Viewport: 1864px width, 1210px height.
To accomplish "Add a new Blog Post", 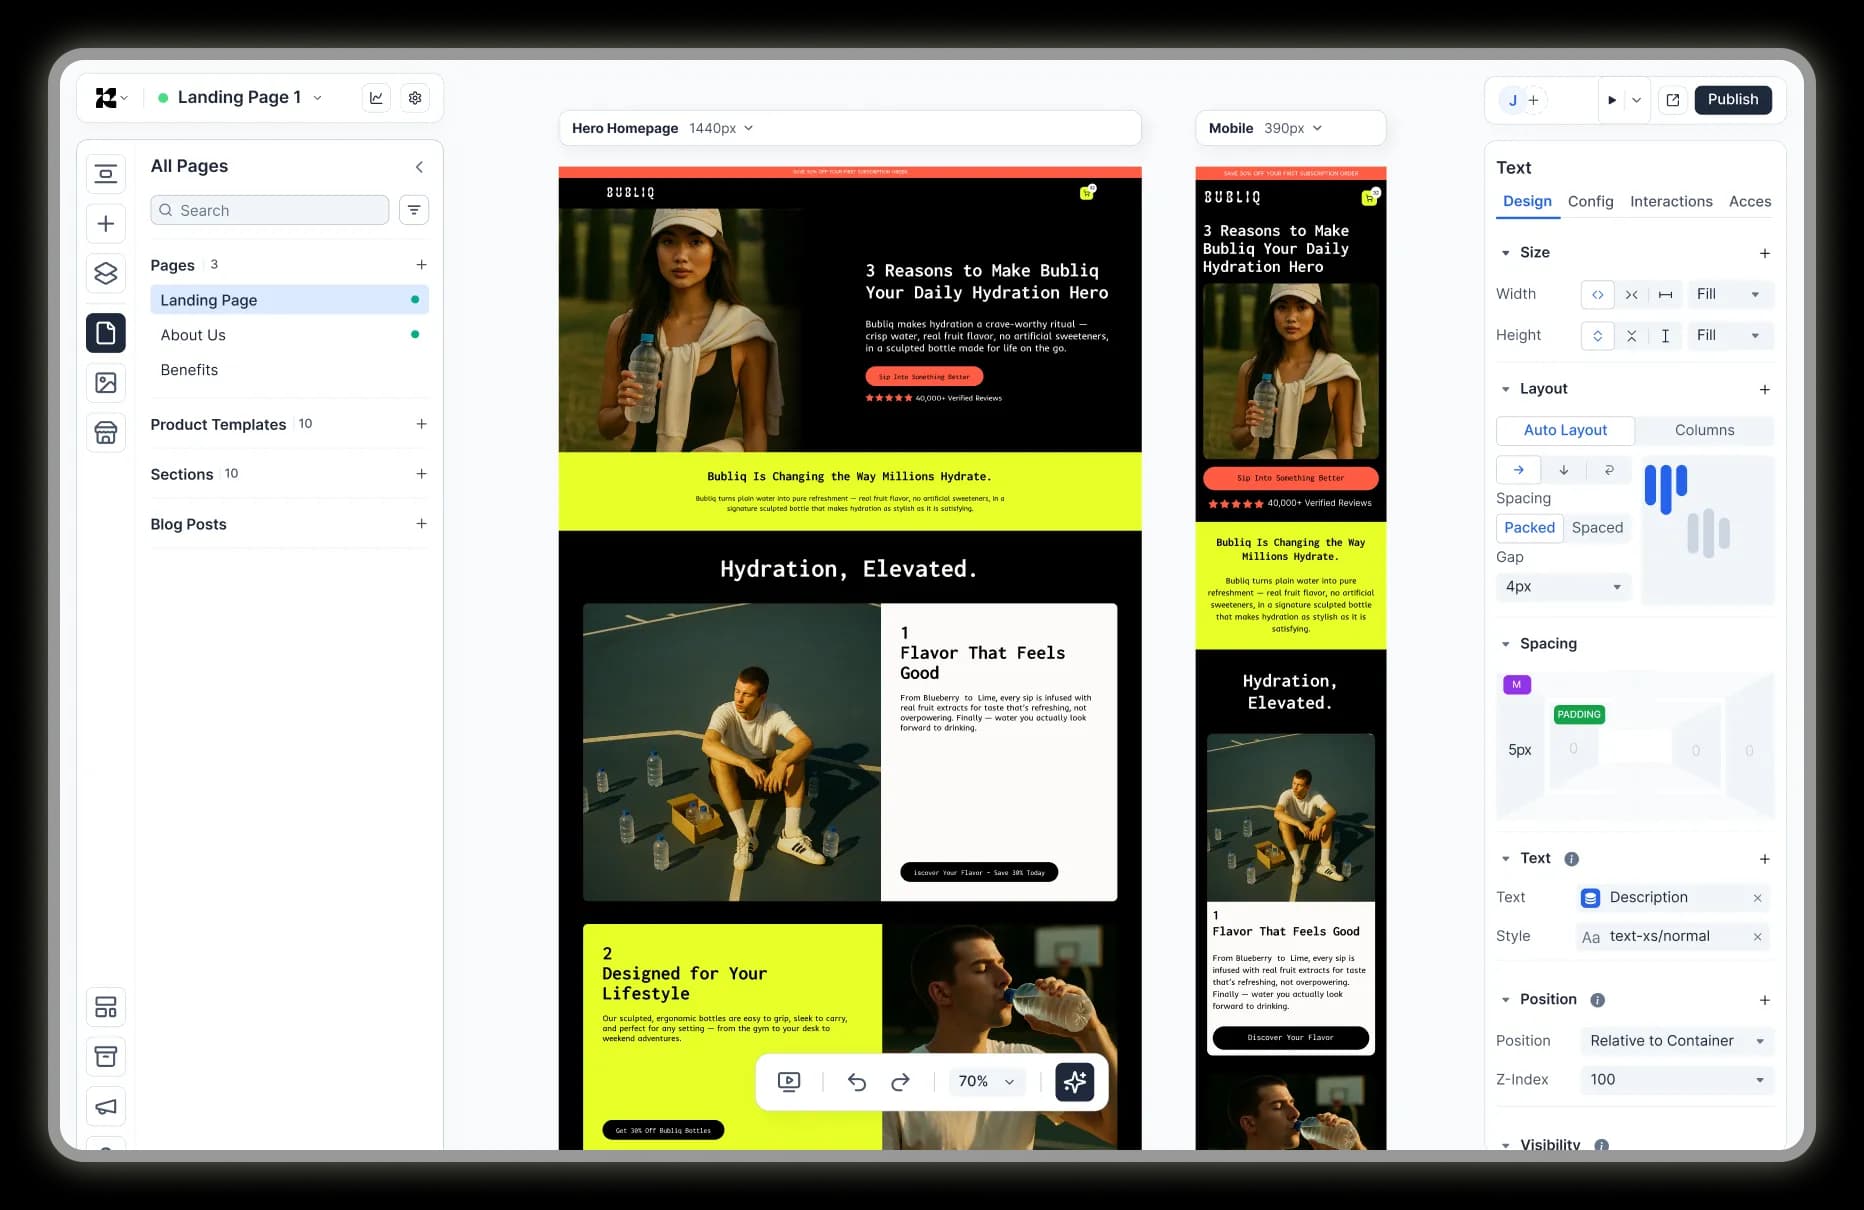I will click(x=421, y=524).
